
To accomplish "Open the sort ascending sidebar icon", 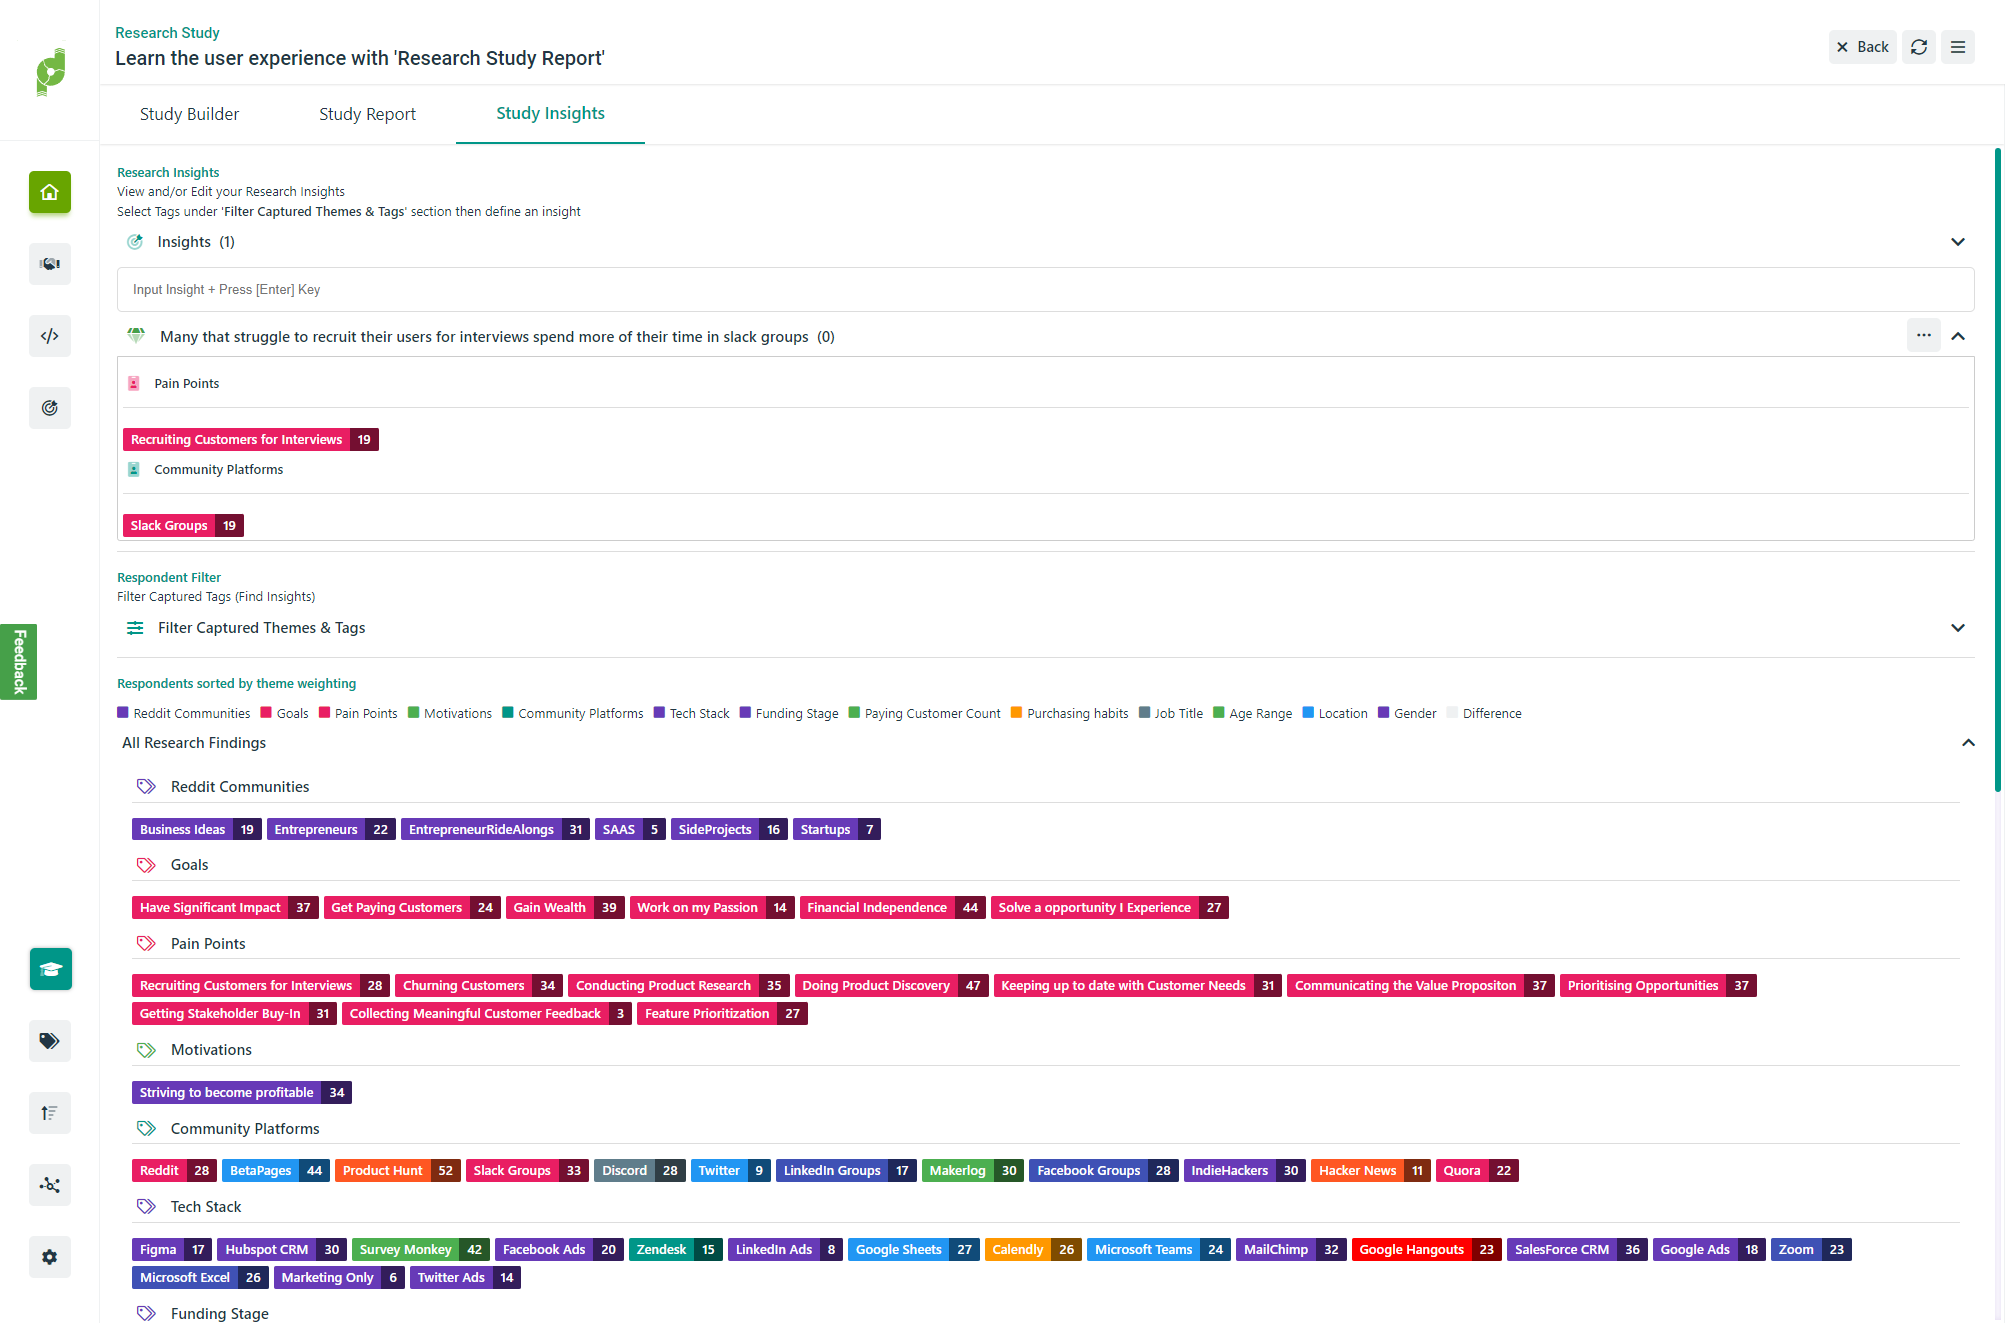I will click(x=50, y=1113).
